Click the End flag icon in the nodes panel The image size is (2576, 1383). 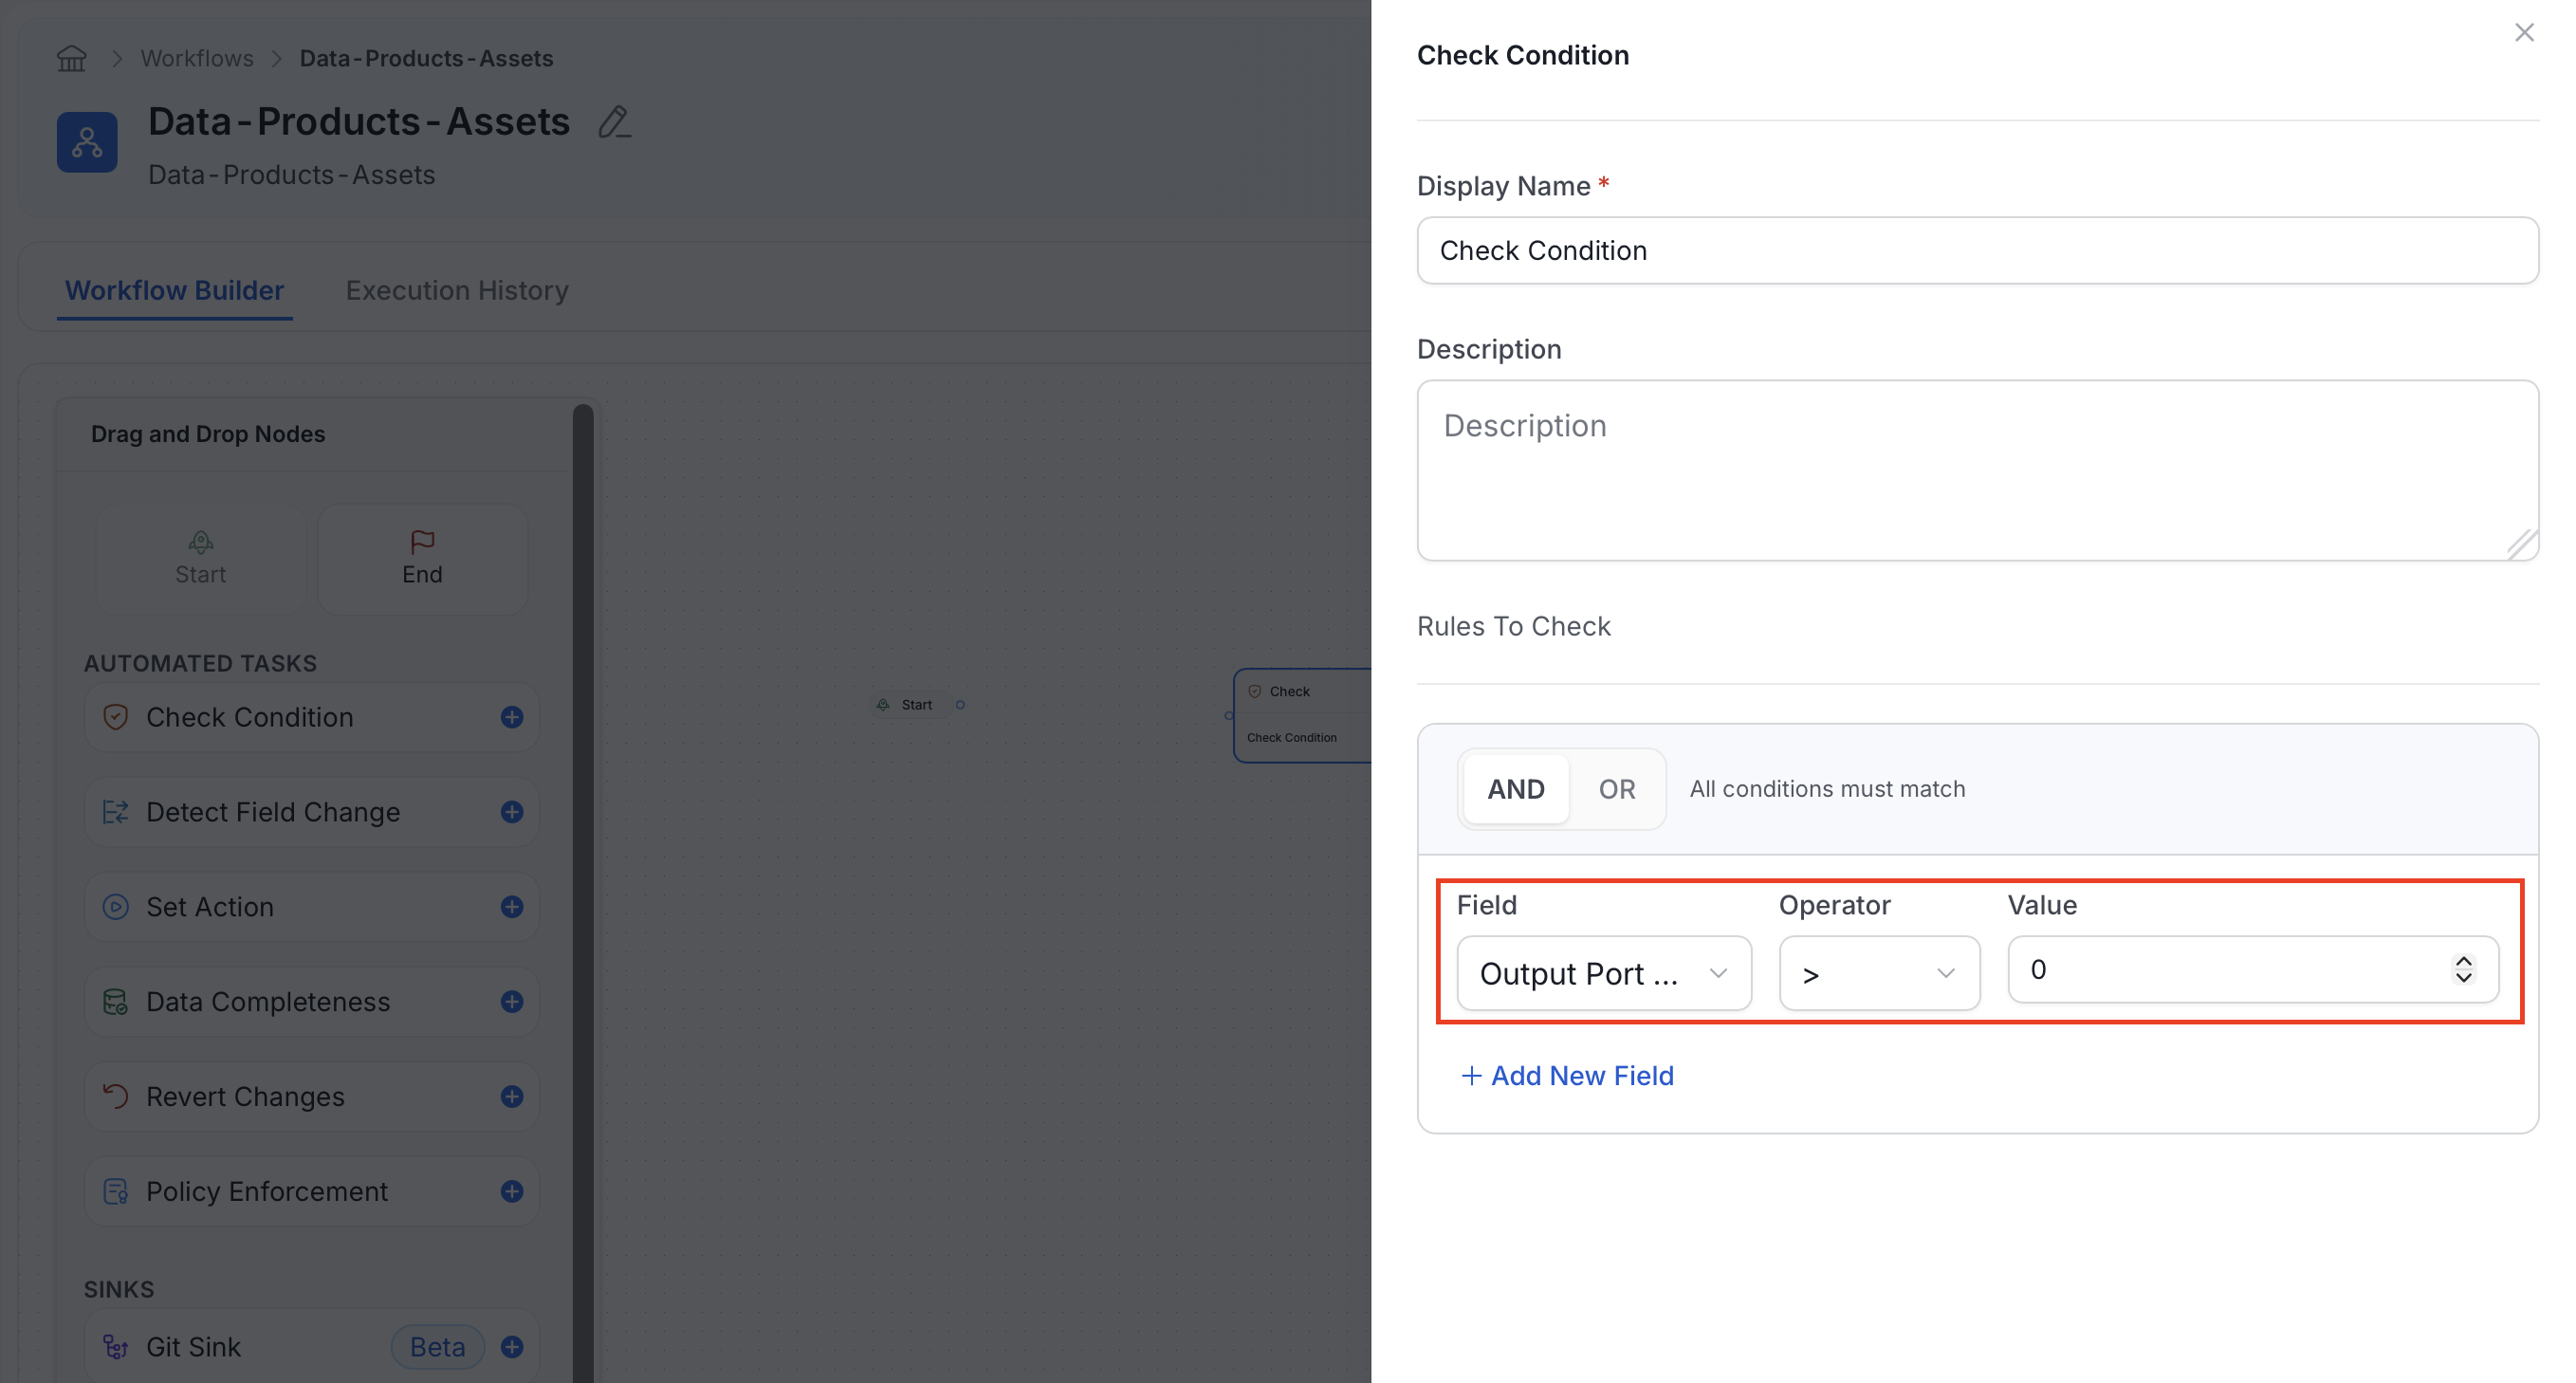422,542
